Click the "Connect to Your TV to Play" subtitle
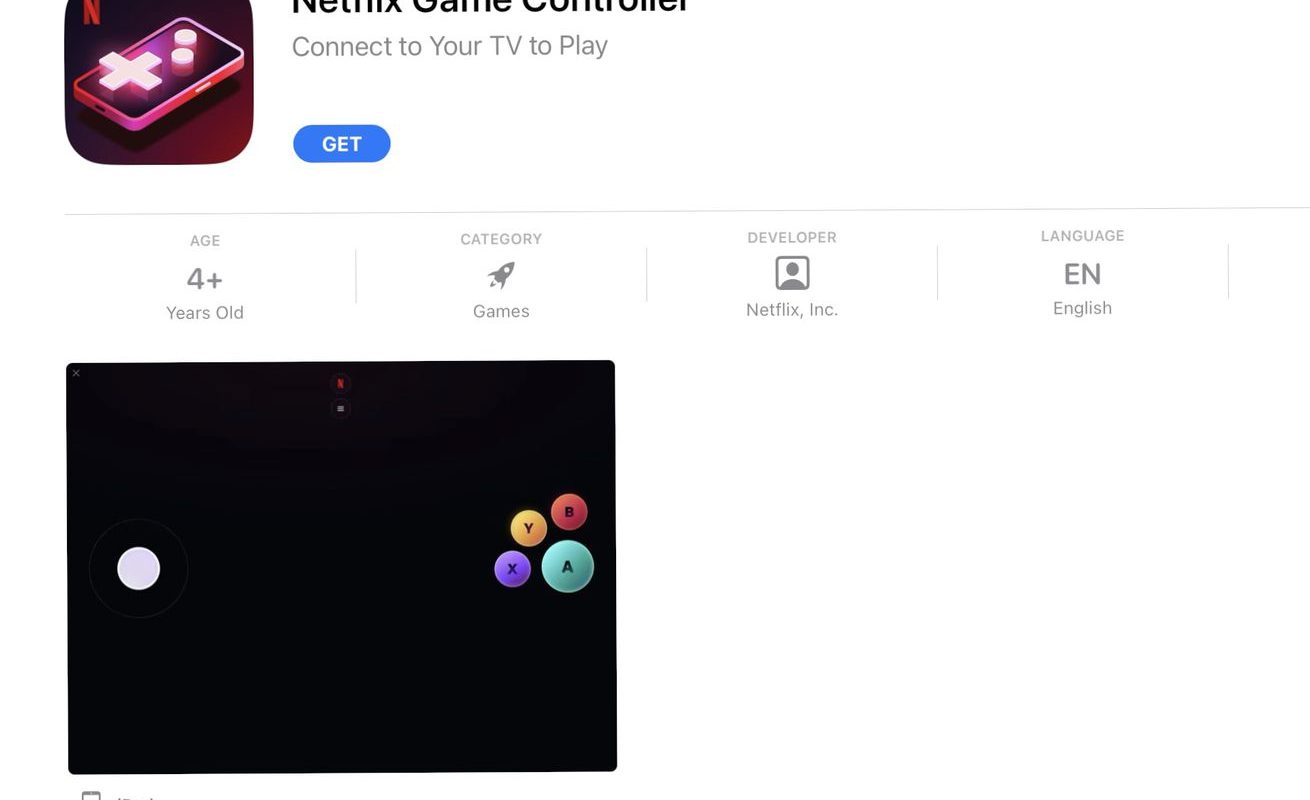Image resolution: width=1310 pixels, height=800 pixels. 450,46
